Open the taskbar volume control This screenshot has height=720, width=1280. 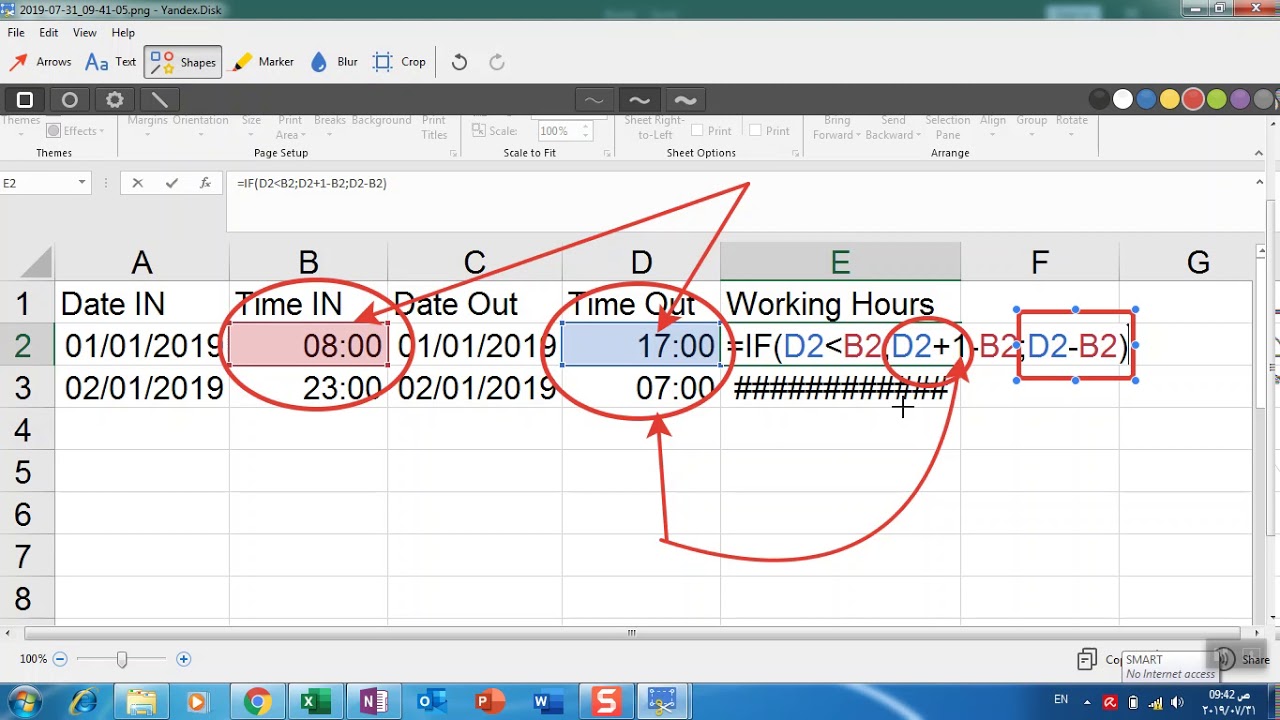click(x=1179, y=701)
